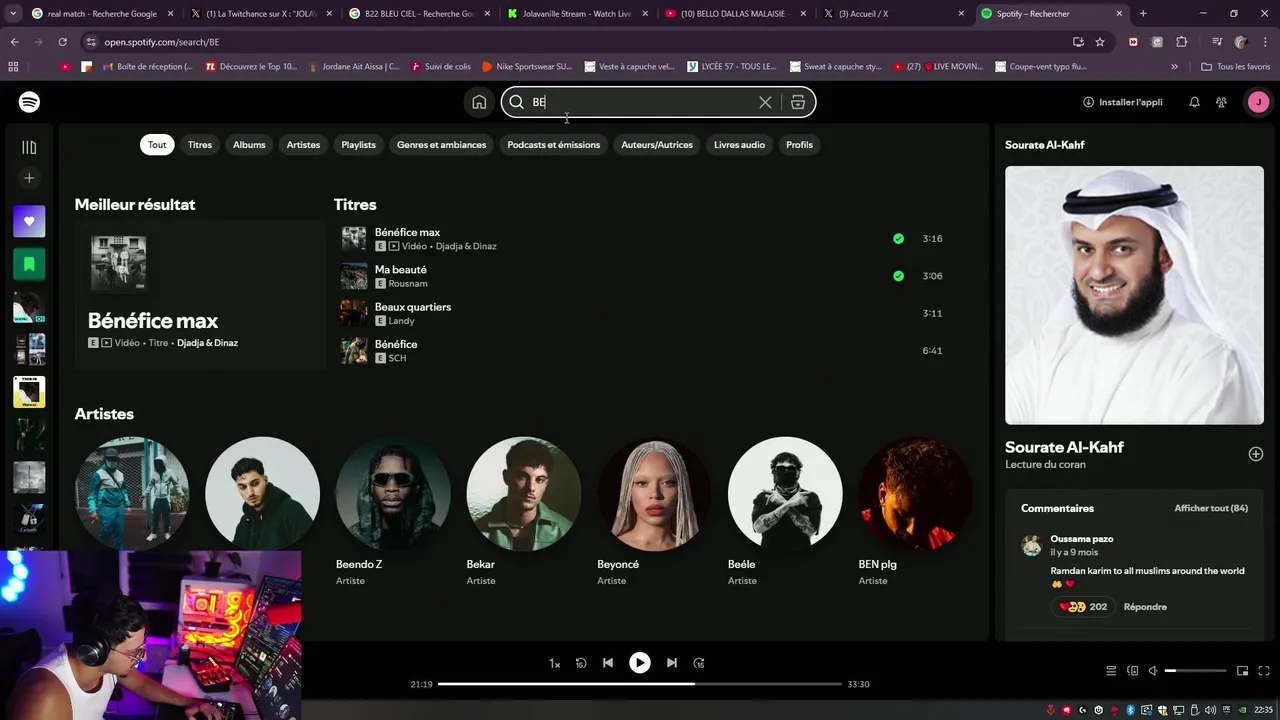Click the Installer l'appli link
The image size is (1280, 720).
(1122, 102)
